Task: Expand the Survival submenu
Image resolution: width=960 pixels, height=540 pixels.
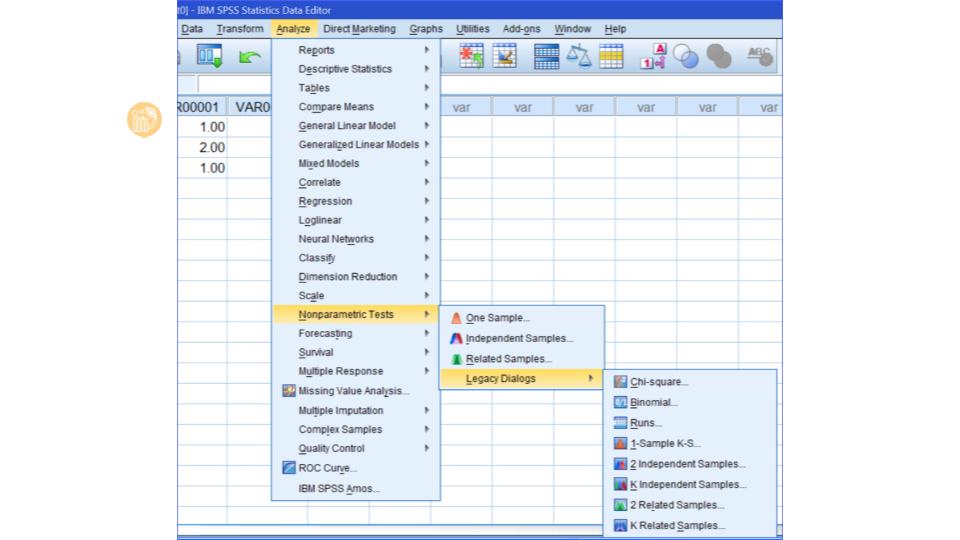Action: 356,353
